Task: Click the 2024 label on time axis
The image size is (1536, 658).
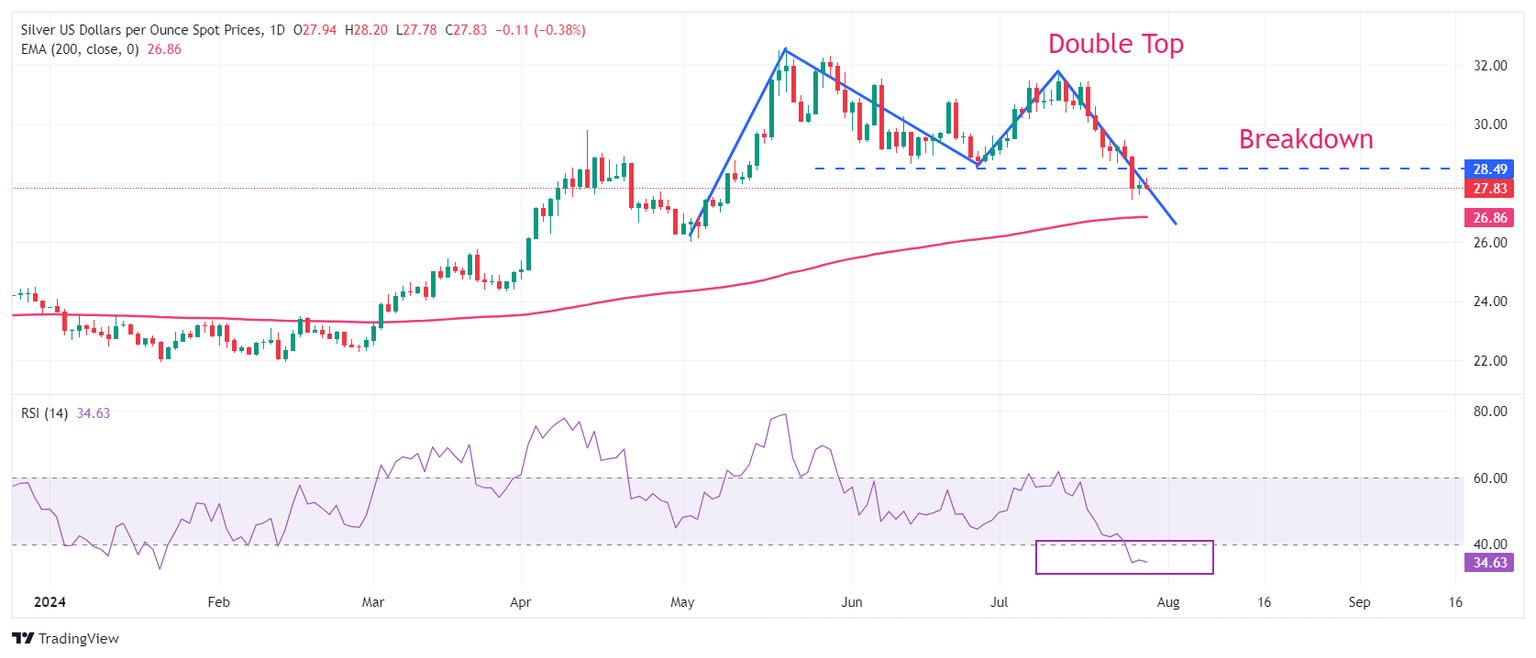Action: (x=50, y=602)
